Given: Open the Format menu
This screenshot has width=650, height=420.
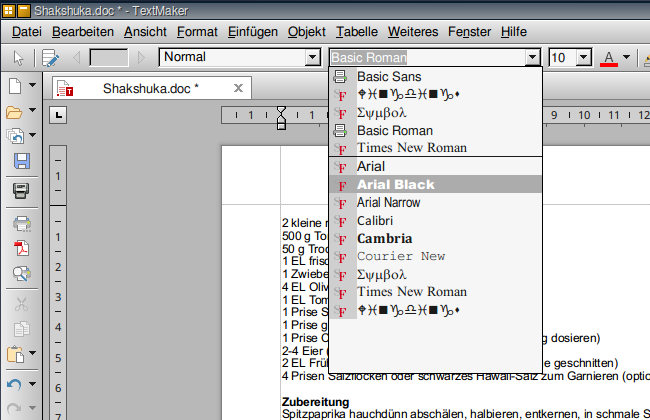Looking at the screenshot, I should point(196,32).
